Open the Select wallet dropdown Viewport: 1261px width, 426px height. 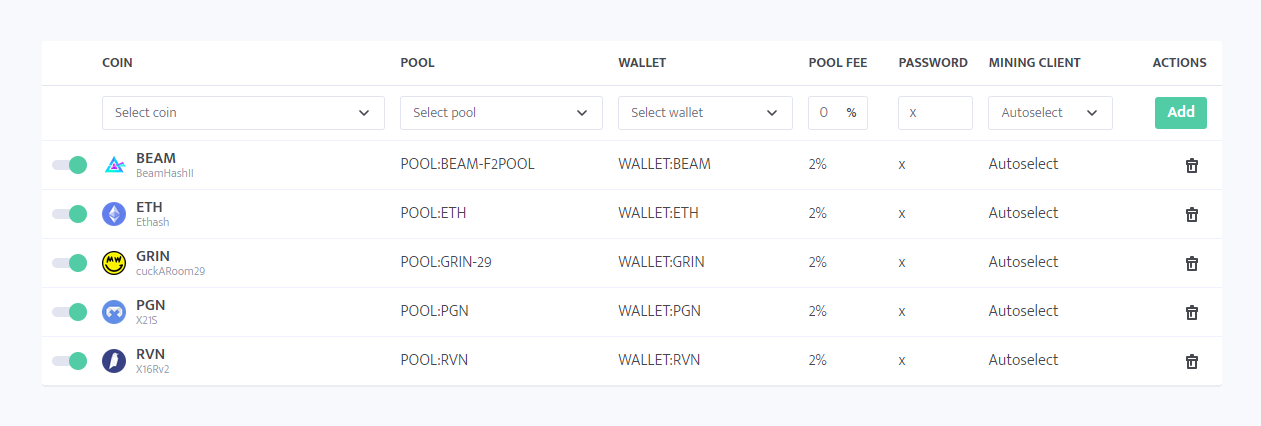click(x=705, y=113)
